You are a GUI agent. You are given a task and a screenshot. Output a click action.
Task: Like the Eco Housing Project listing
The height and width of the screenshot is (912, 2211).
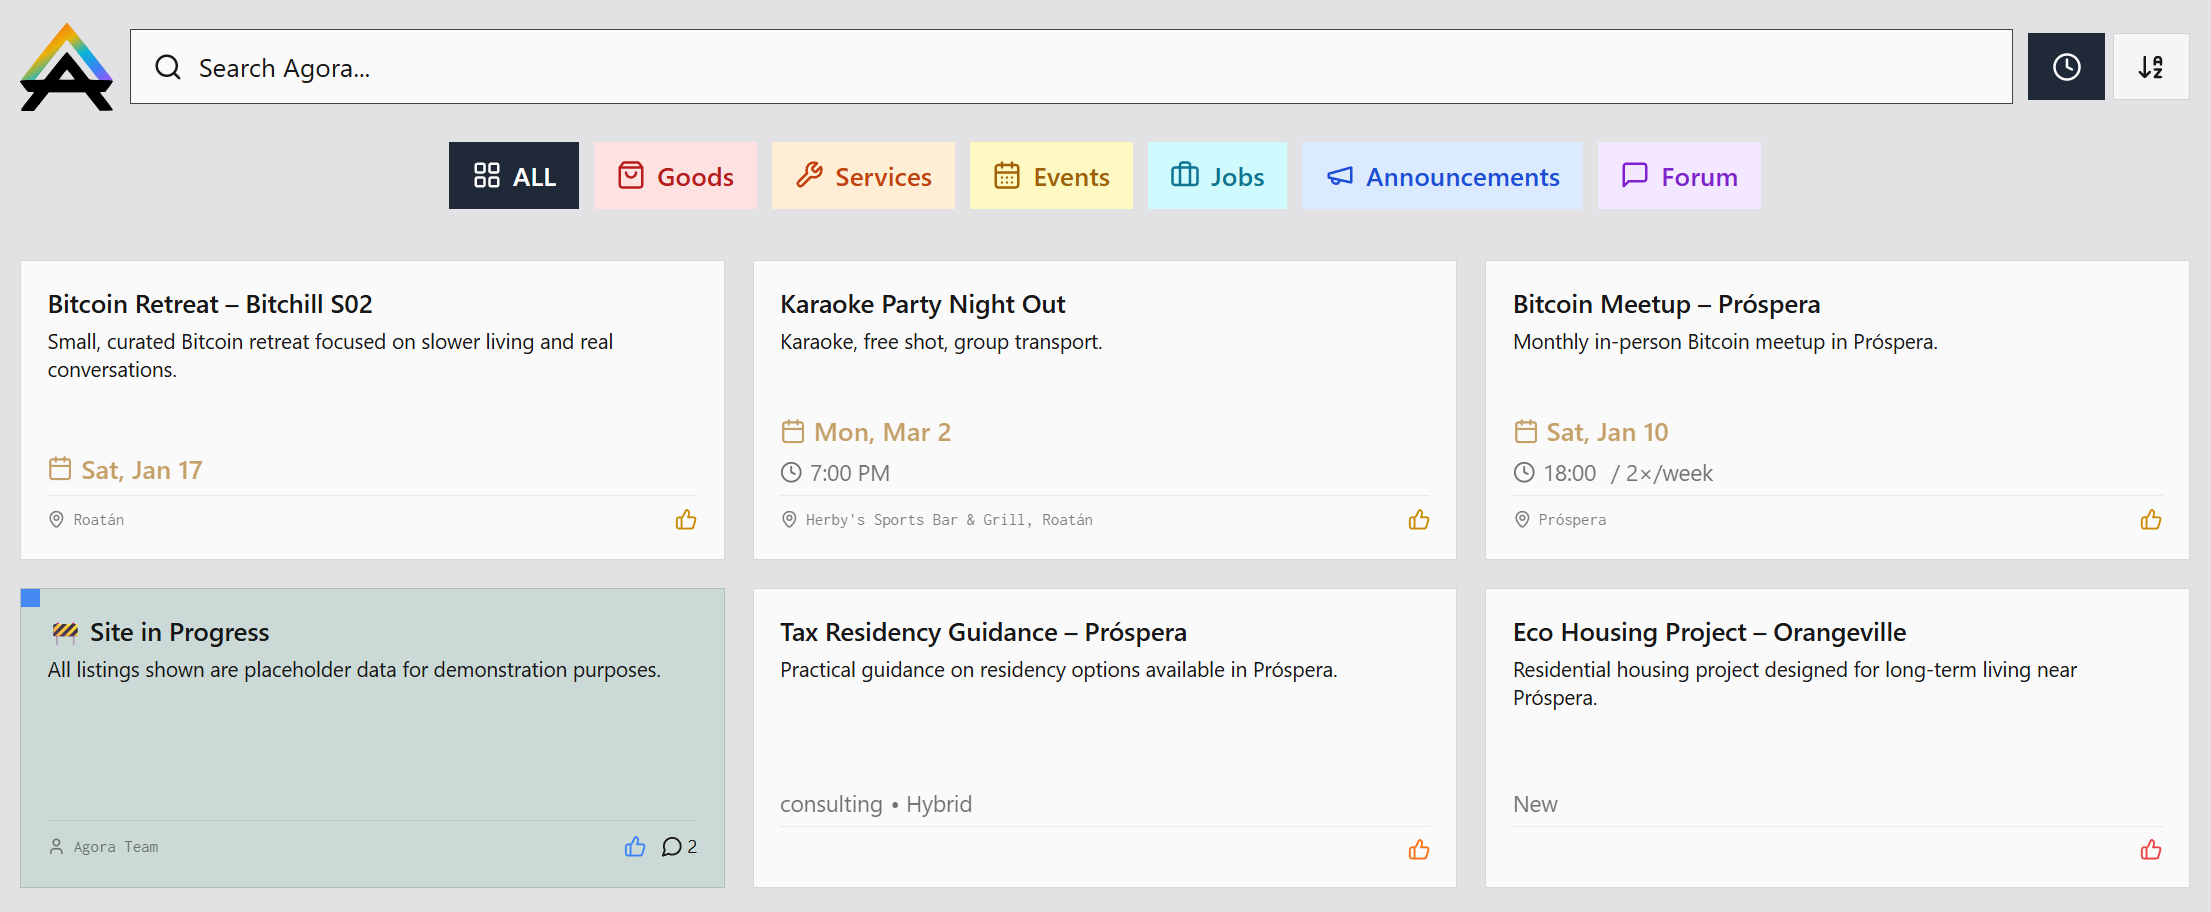(x=2150, y=850)
